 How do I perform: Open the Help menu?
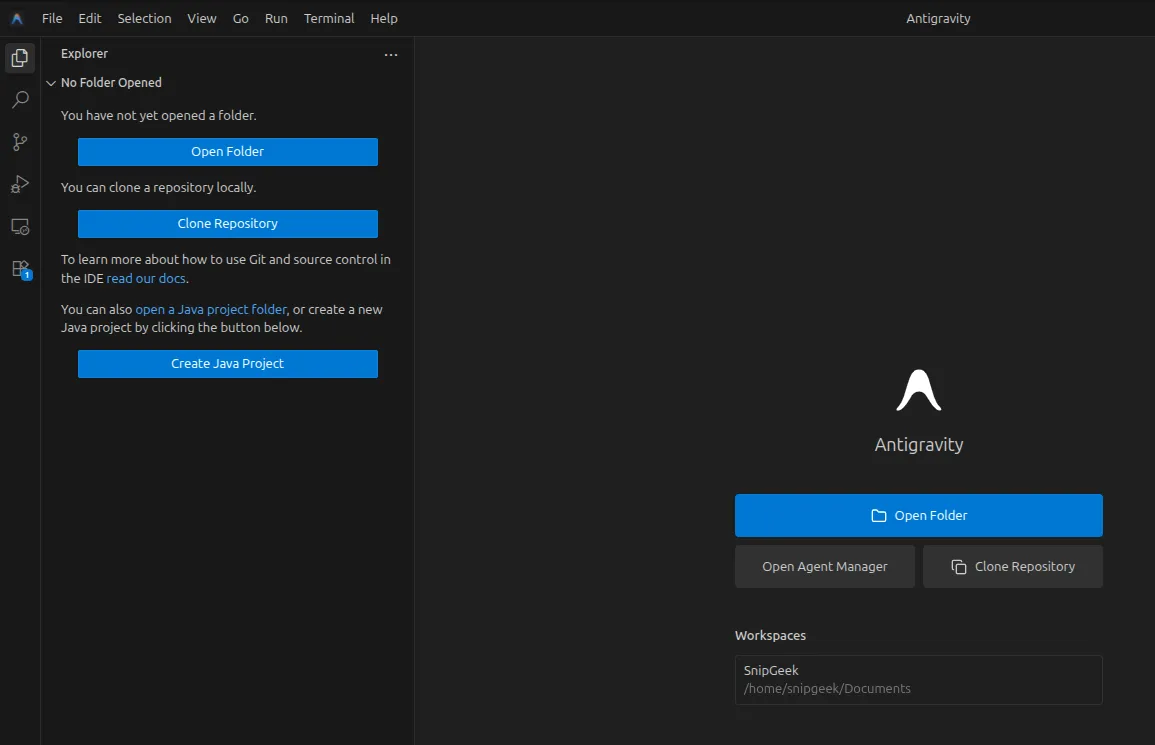point(384,18)
